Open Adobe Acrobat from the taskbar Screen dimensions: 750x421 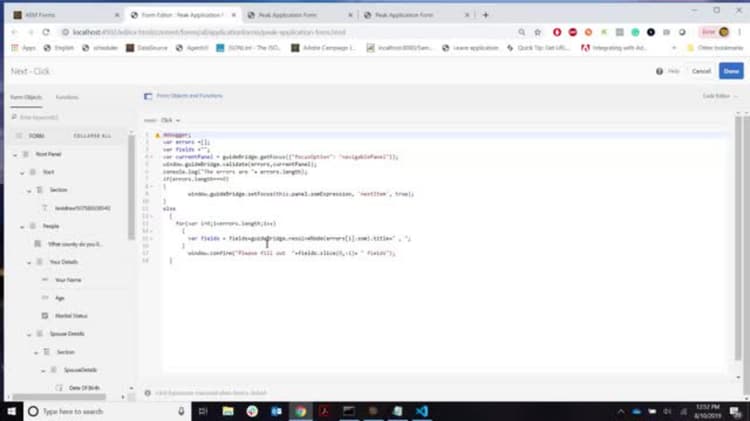tap(324, 411)
